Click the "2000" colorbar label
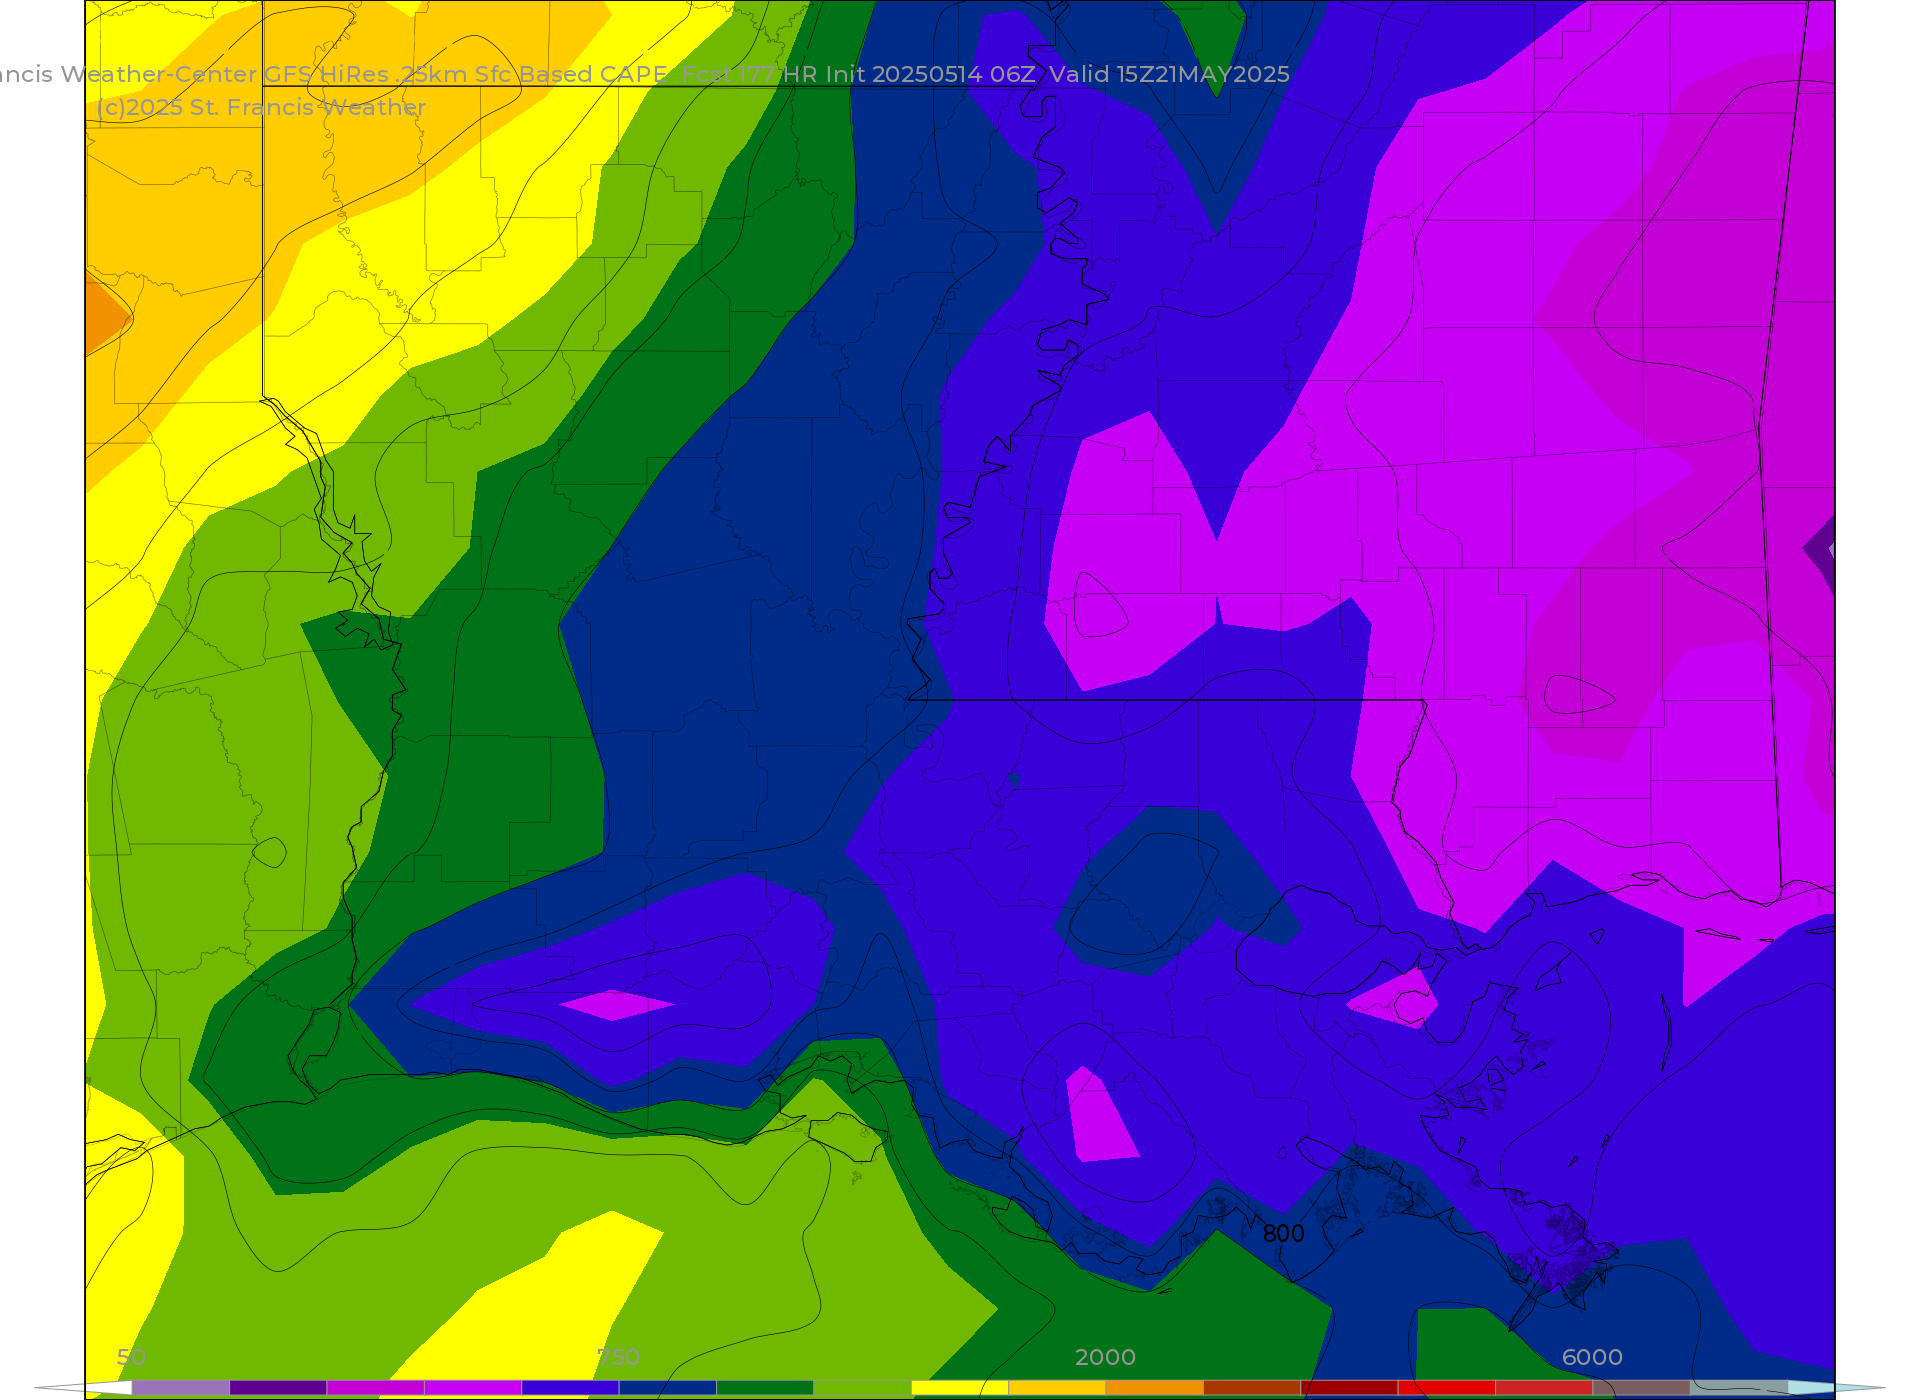 [x=1105, y=1357]
